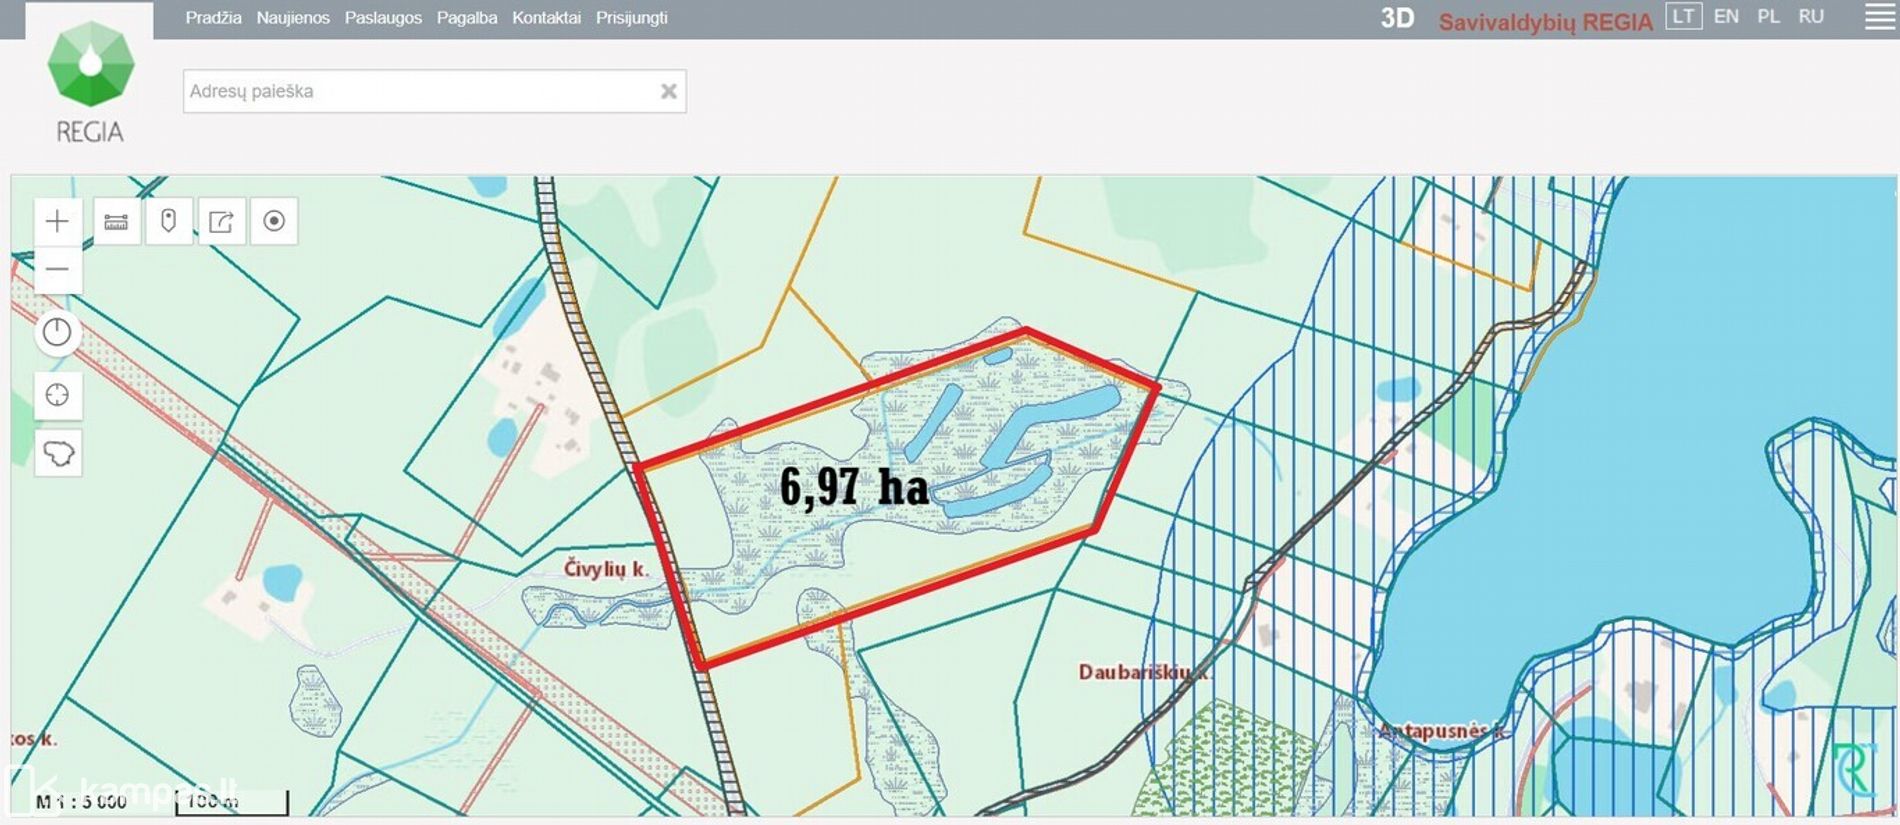
Task: Click the Adresų paieška search box
Action: (x=420, y=91)
